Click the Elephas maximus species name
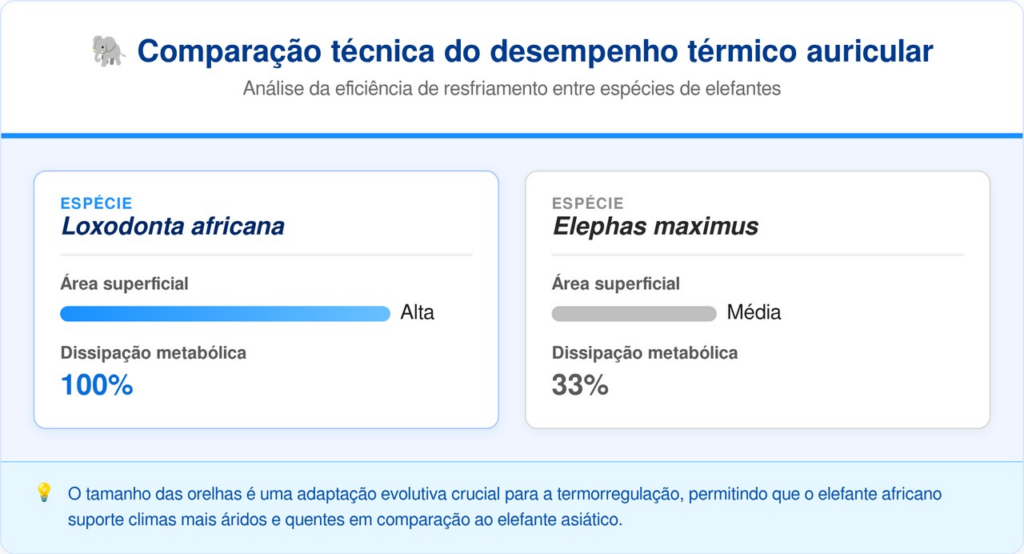Screen dimensions: 1024x554 click(x=655, y=226)
